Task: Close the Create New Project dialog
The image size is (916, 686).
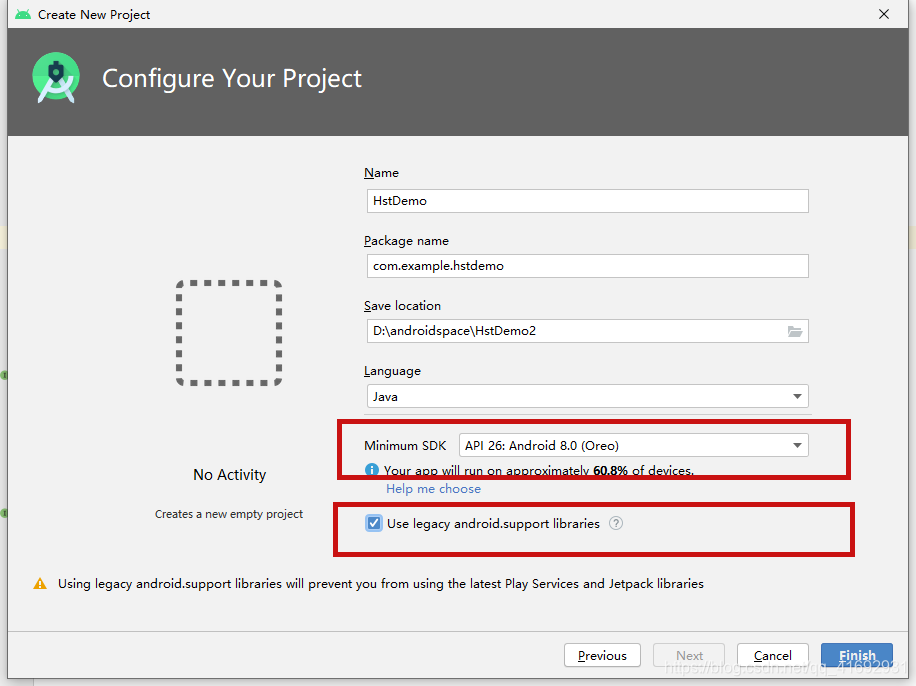Action: [x=884, y=14]
